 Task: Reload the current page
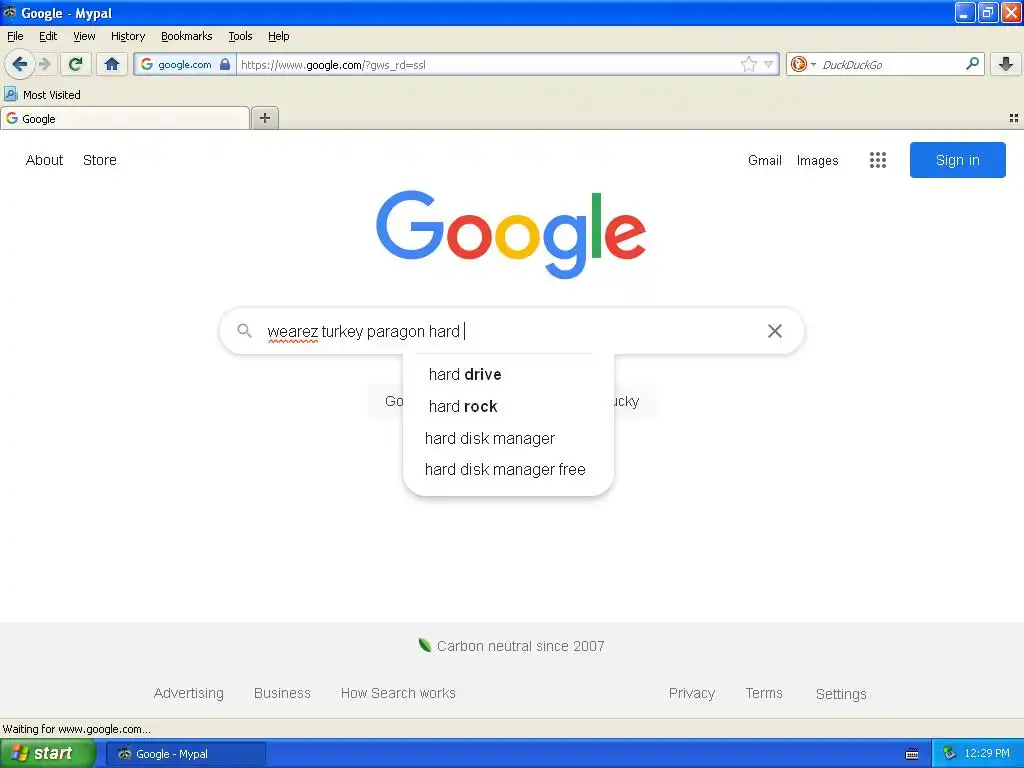[76, 64]
